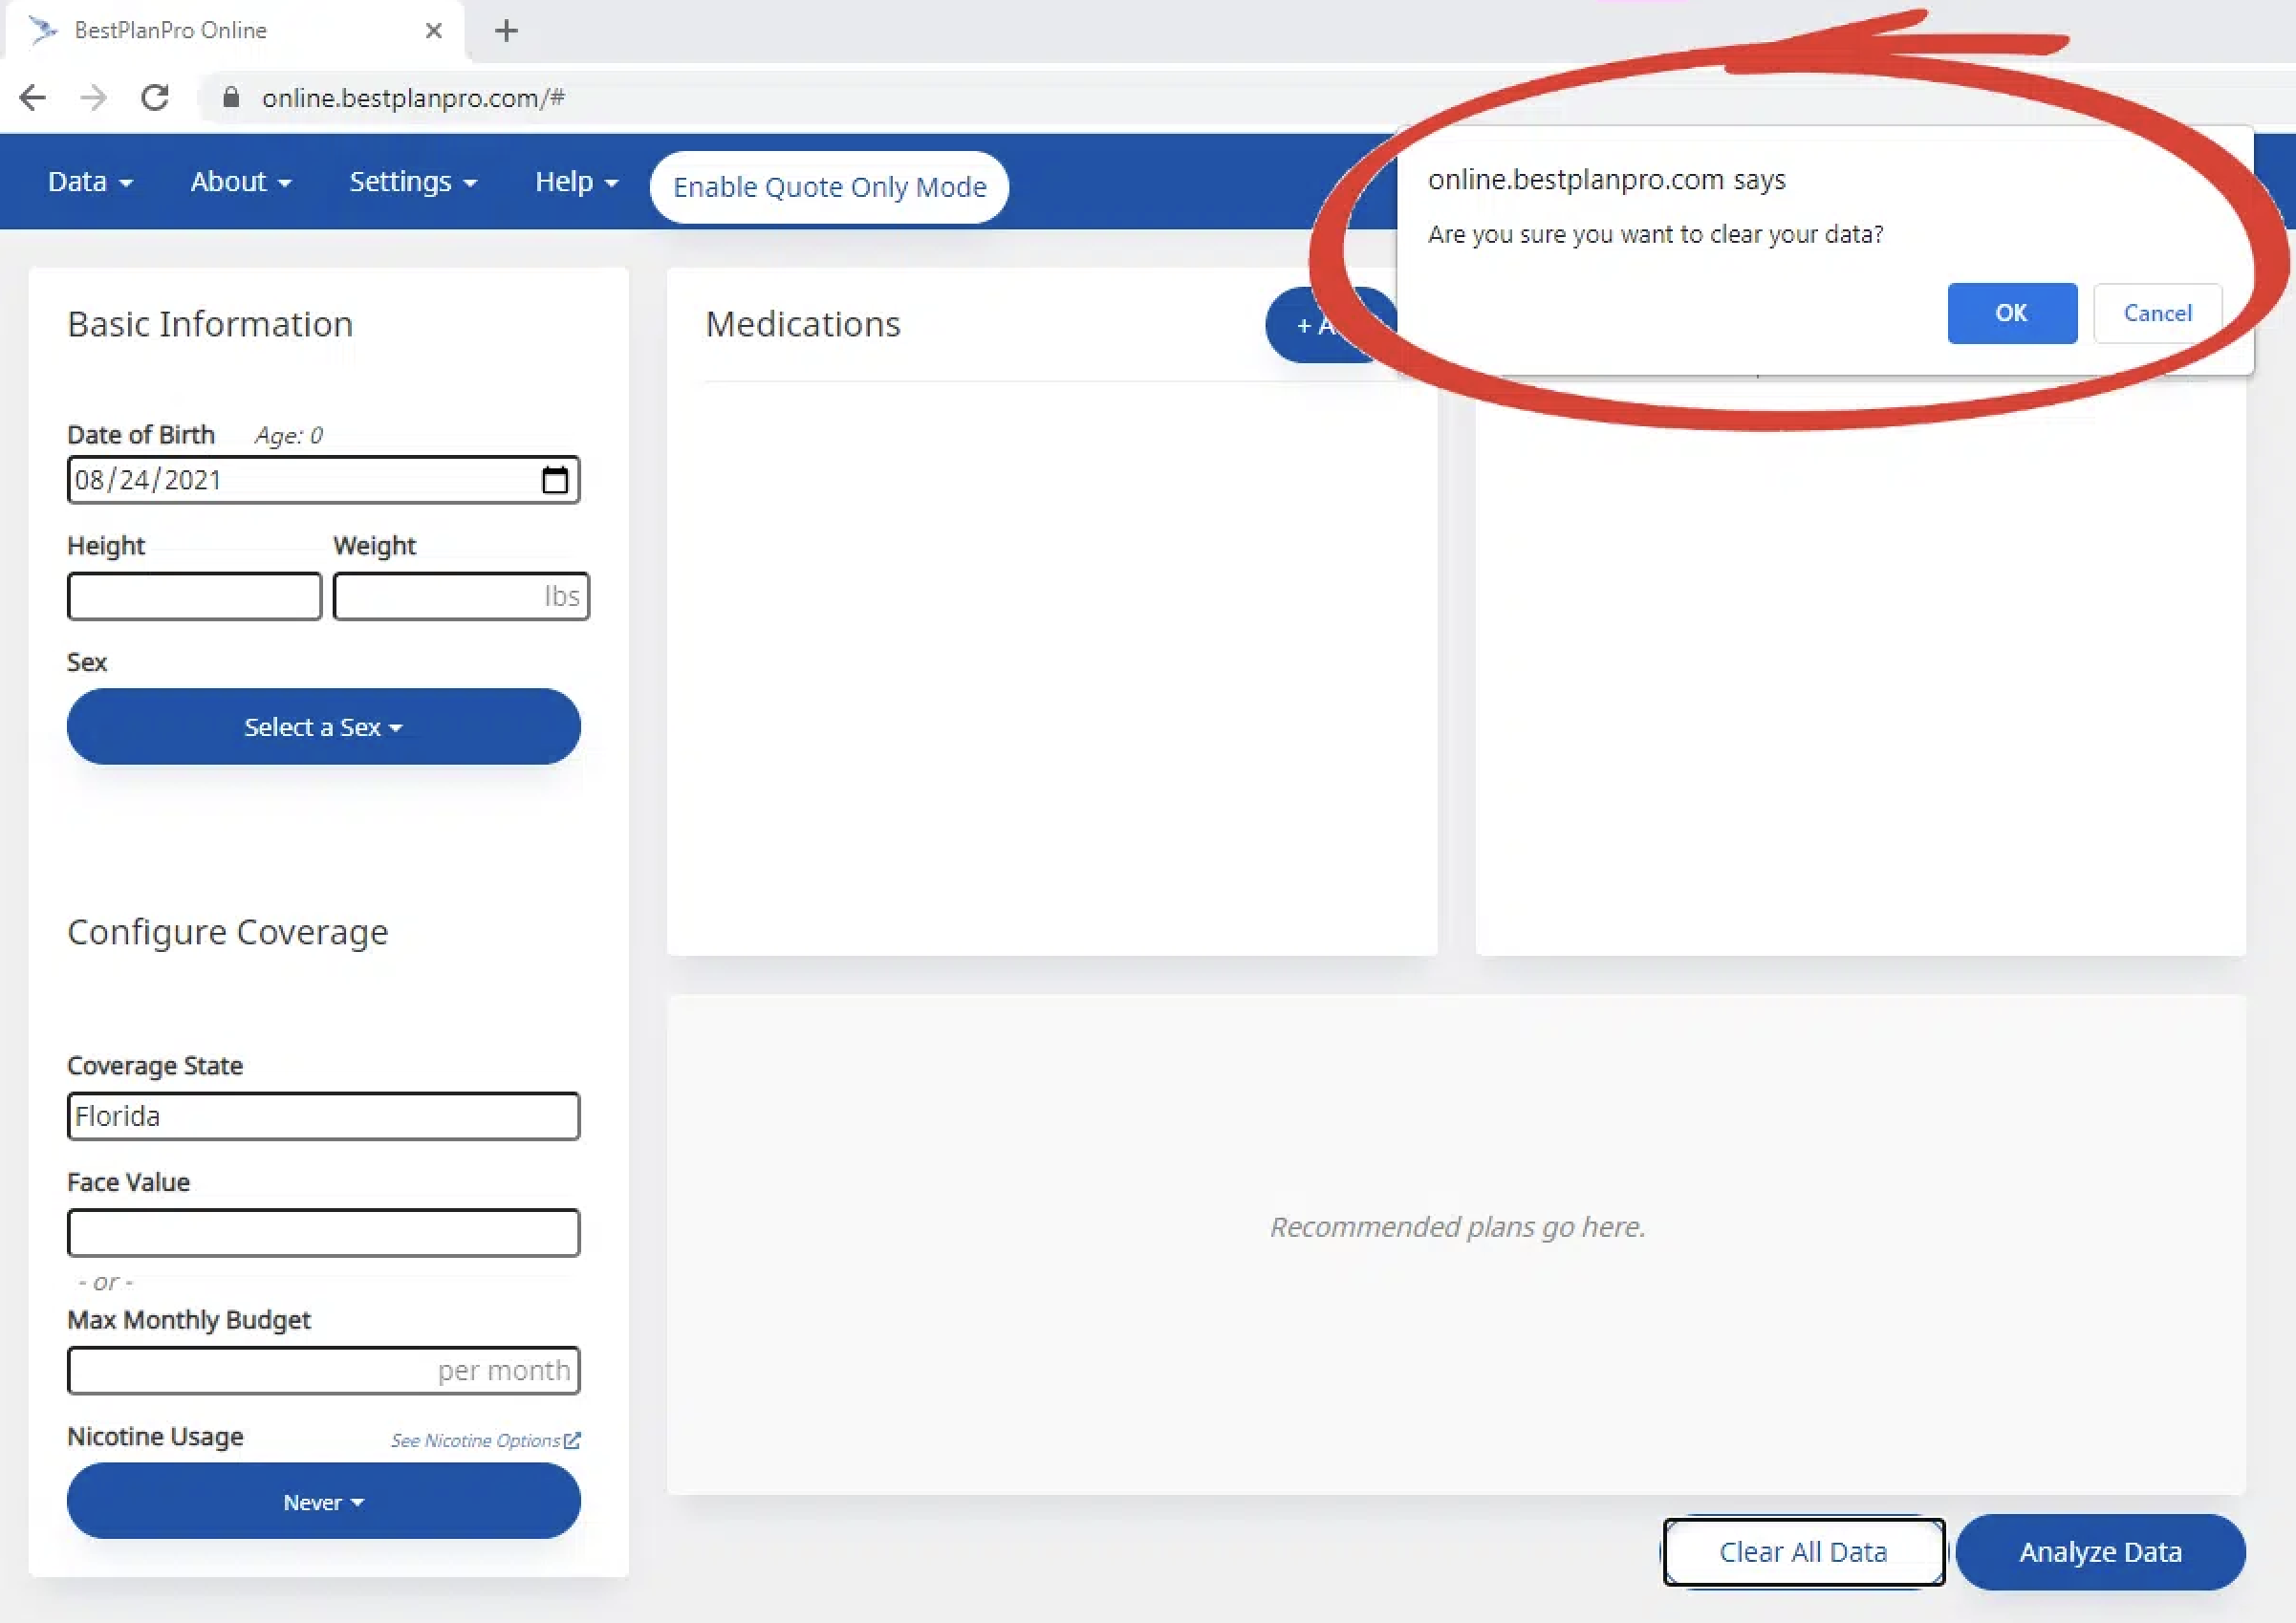The width and height of the screenshot is (2296, 1623).
Task: Open the About menu
Action: click(x=241, y=182)
